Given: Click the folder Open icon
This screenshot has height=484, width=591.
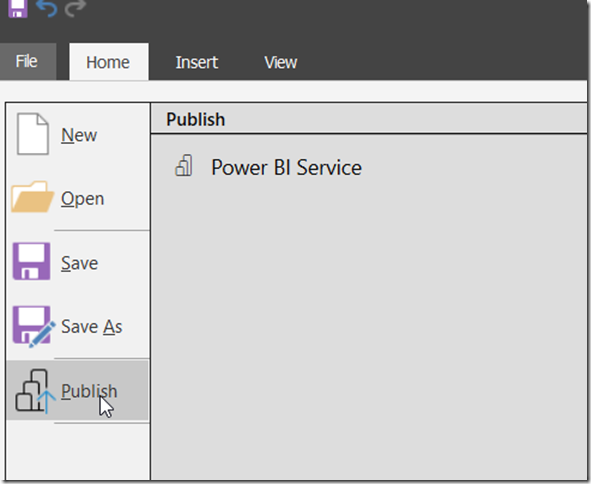Looking at the screenshot, I should point(32,197).
